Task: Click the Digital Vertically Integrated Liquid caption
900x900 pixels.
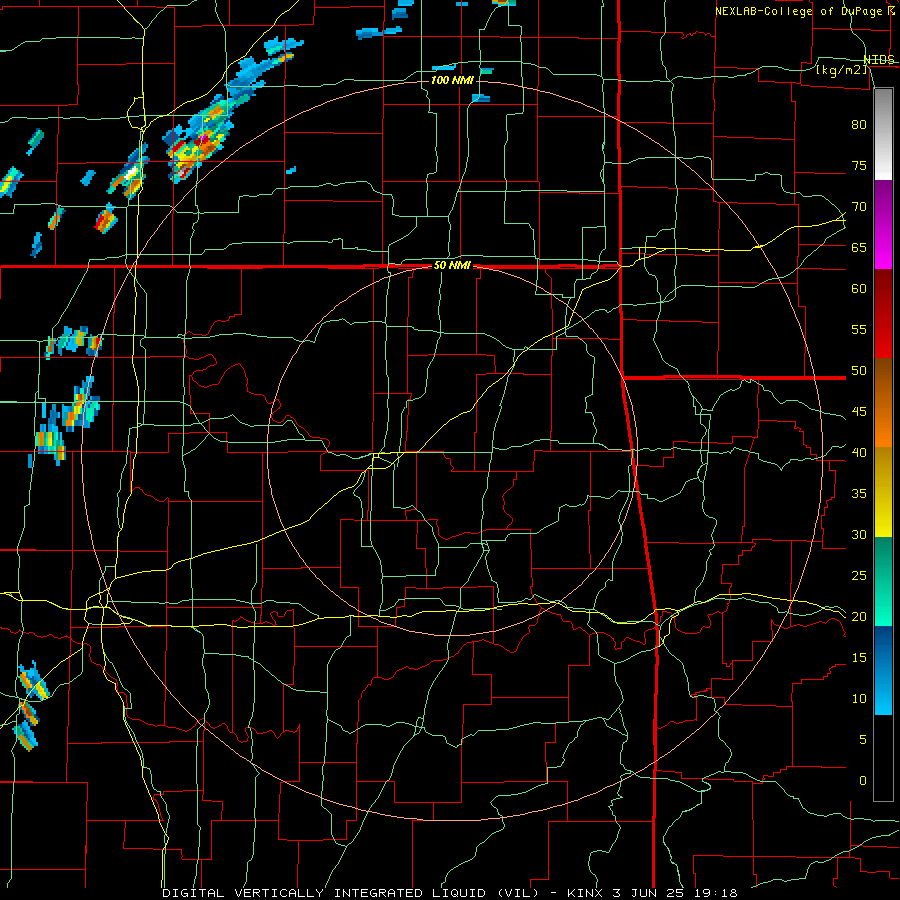Action: click(x=350, y=893)
